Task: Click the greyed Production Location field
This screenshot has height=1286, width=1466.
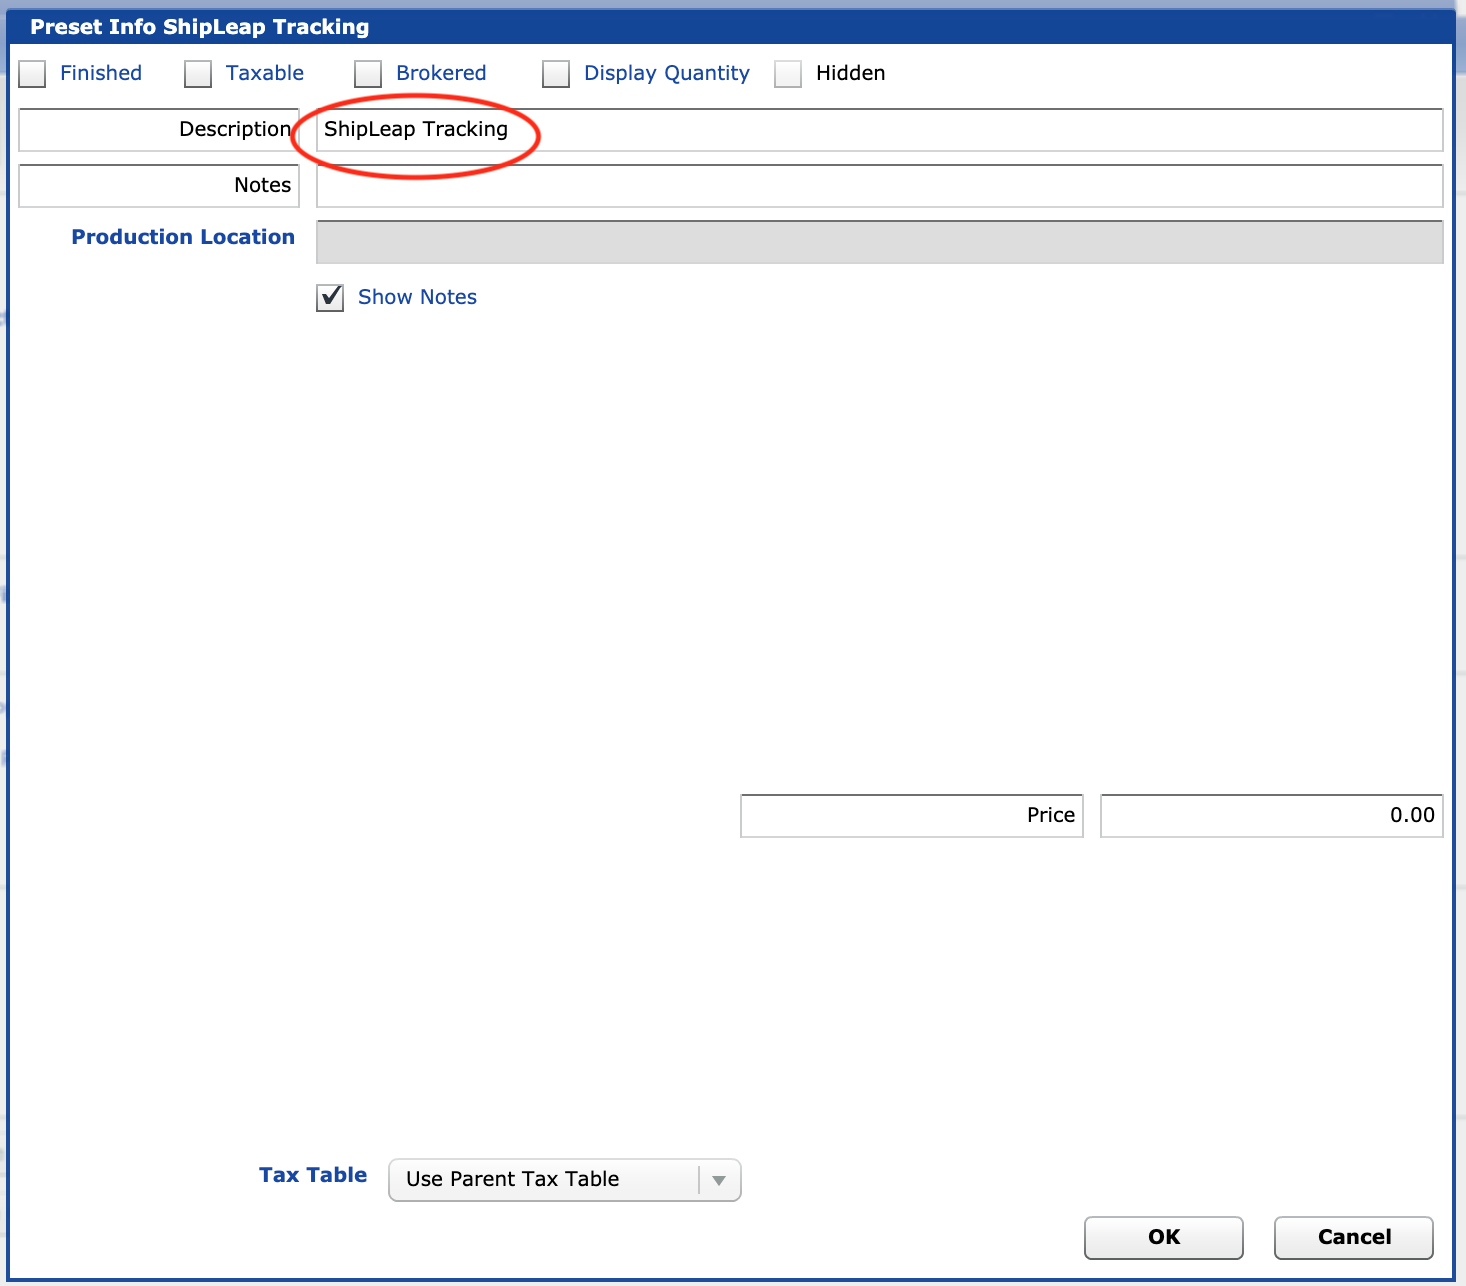Action: [880, 242]
